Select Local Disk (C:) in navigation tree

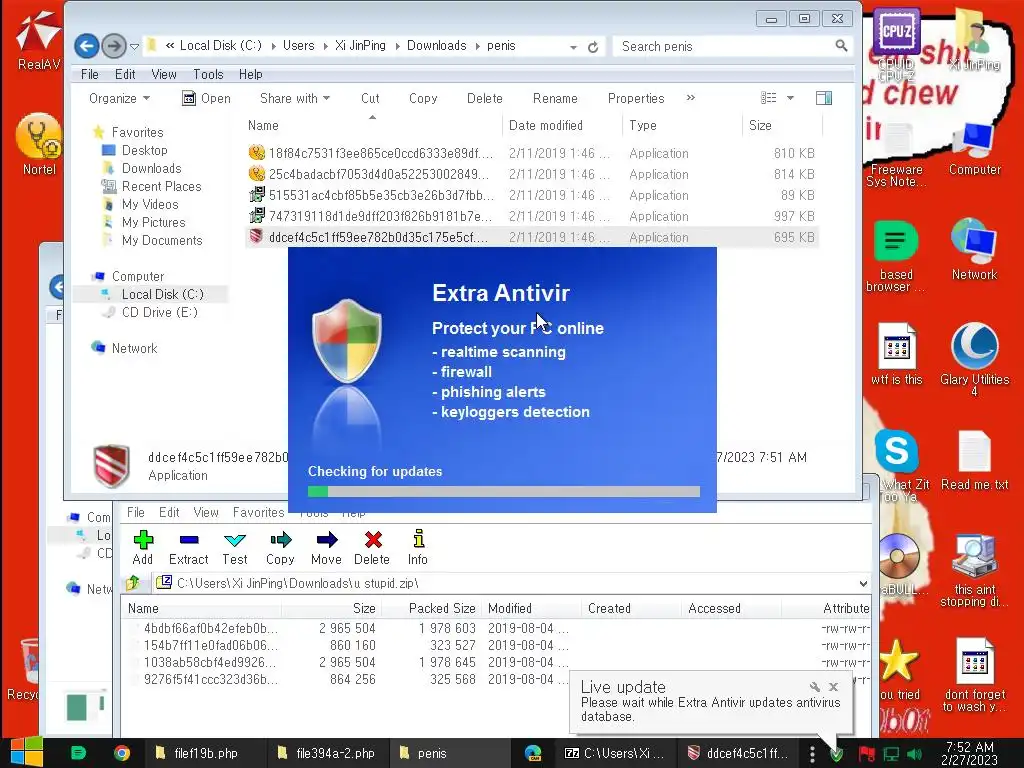pyautogui.click(x=162, y=294)
